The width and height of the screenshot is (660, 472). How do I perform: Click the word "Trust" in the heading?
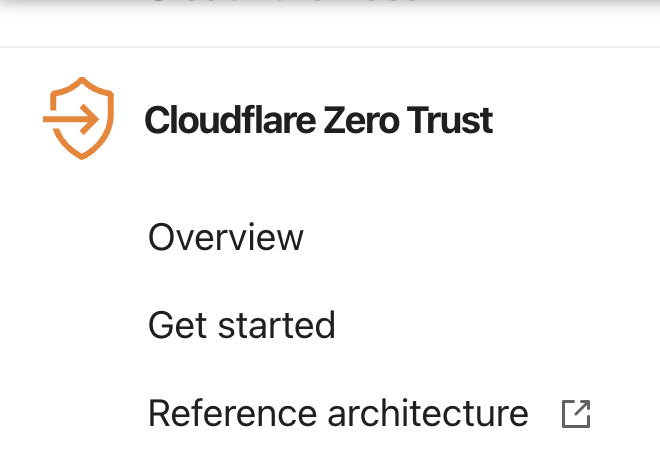point(450,120)
